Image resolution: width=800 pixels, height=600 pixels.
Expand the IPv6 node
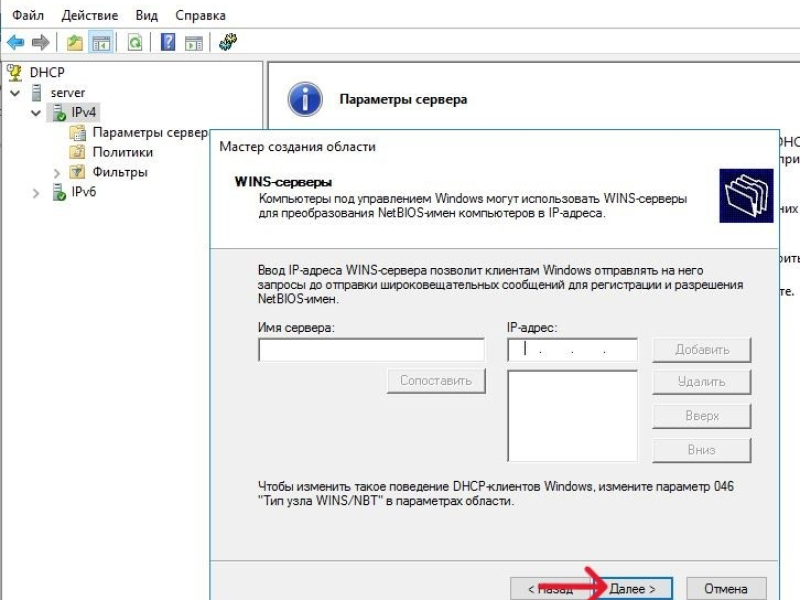tap(36, 193)
